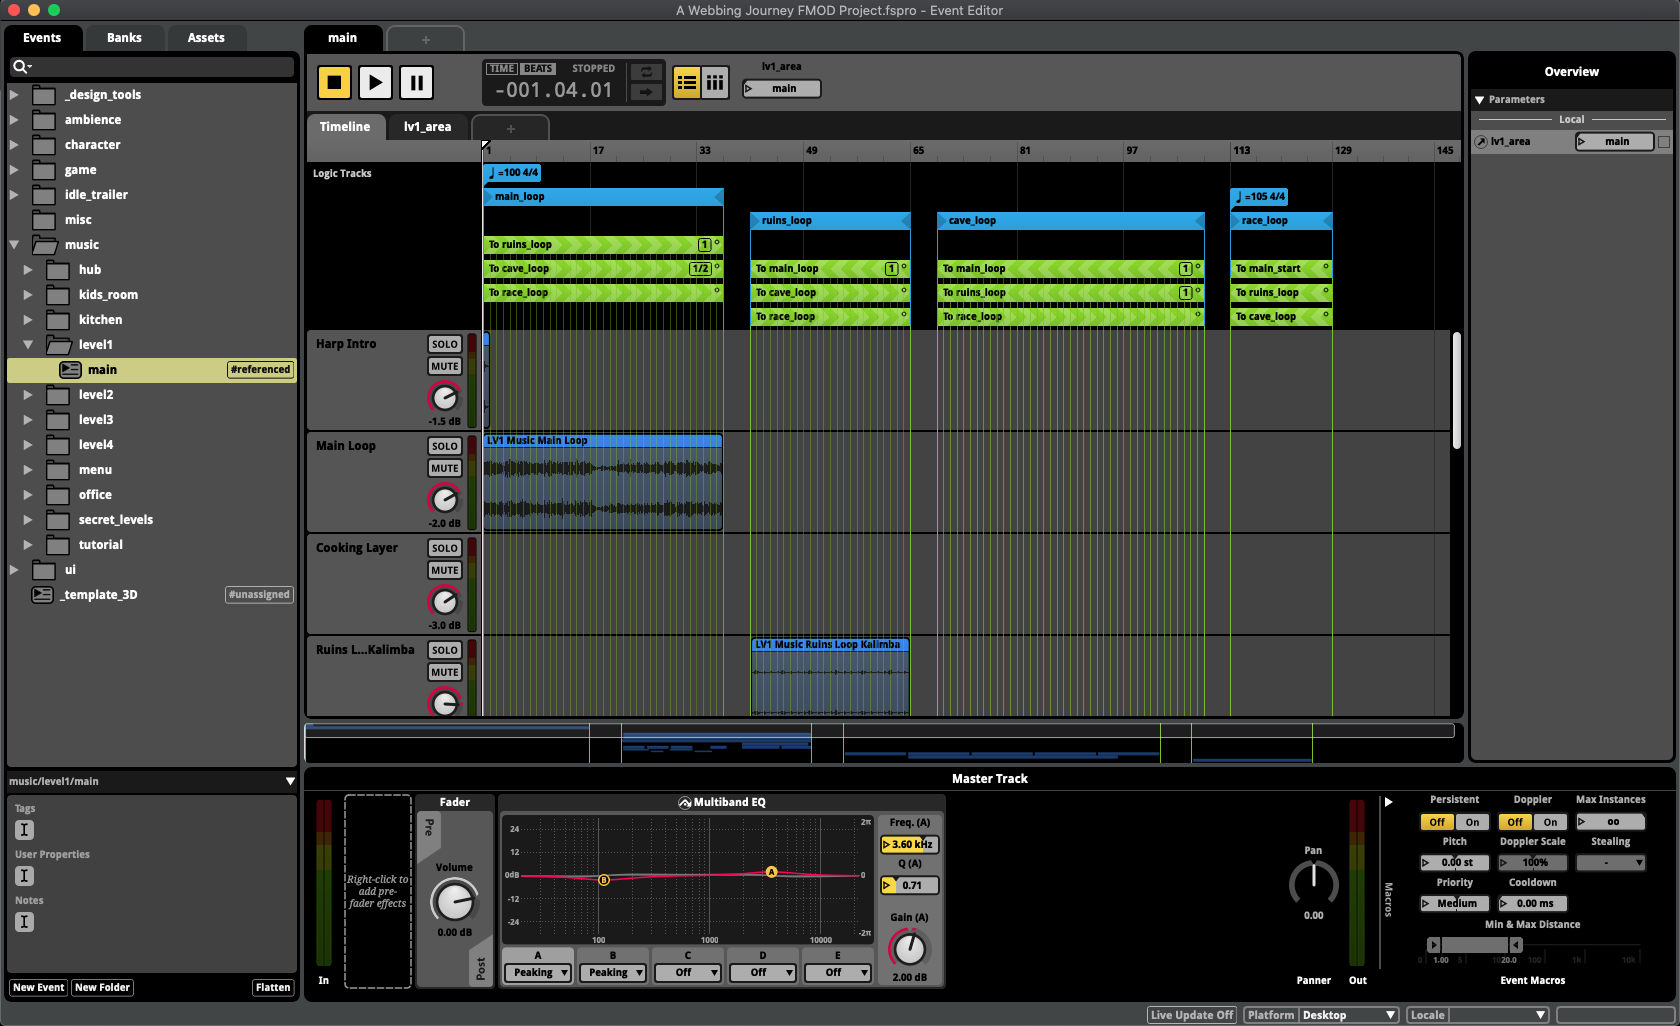
Task: Click EQ band A node on curve
Action: [771, 872]
